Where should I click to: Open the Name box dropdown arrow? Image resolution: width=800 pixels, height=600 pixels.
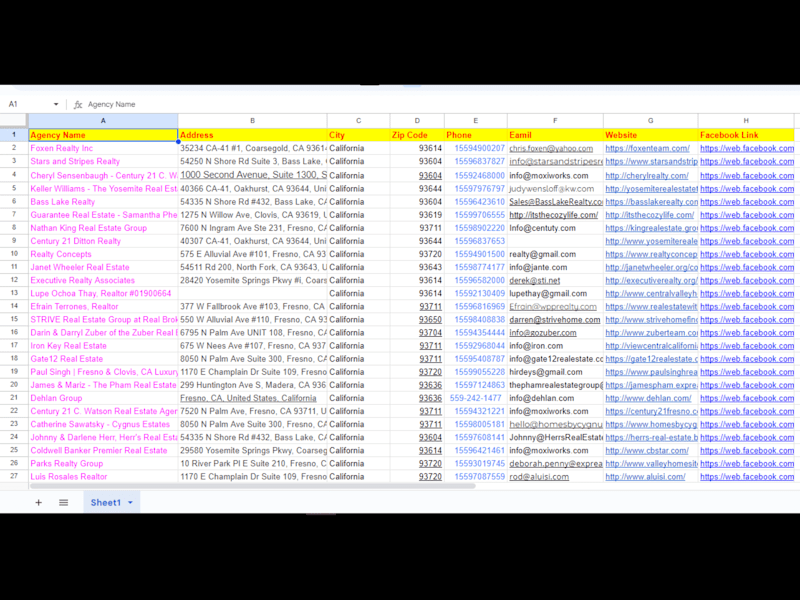click(x=56, y=104)
